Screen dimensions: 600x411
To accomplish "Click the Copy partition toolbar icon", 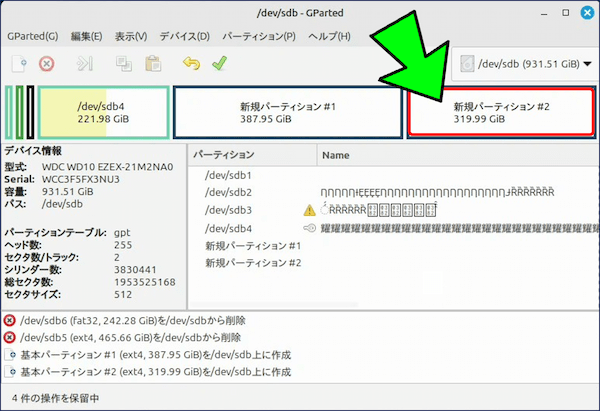I will [x=124, y=63].
